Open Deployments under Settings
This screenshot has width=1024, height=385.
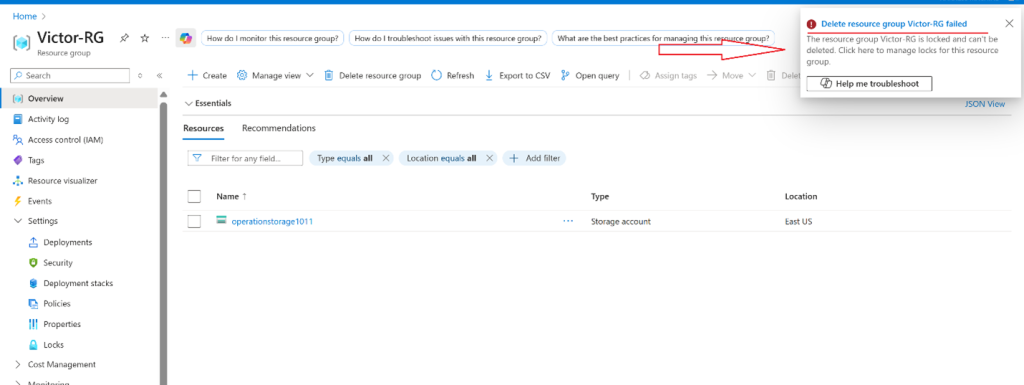click(x=68, y=242)
